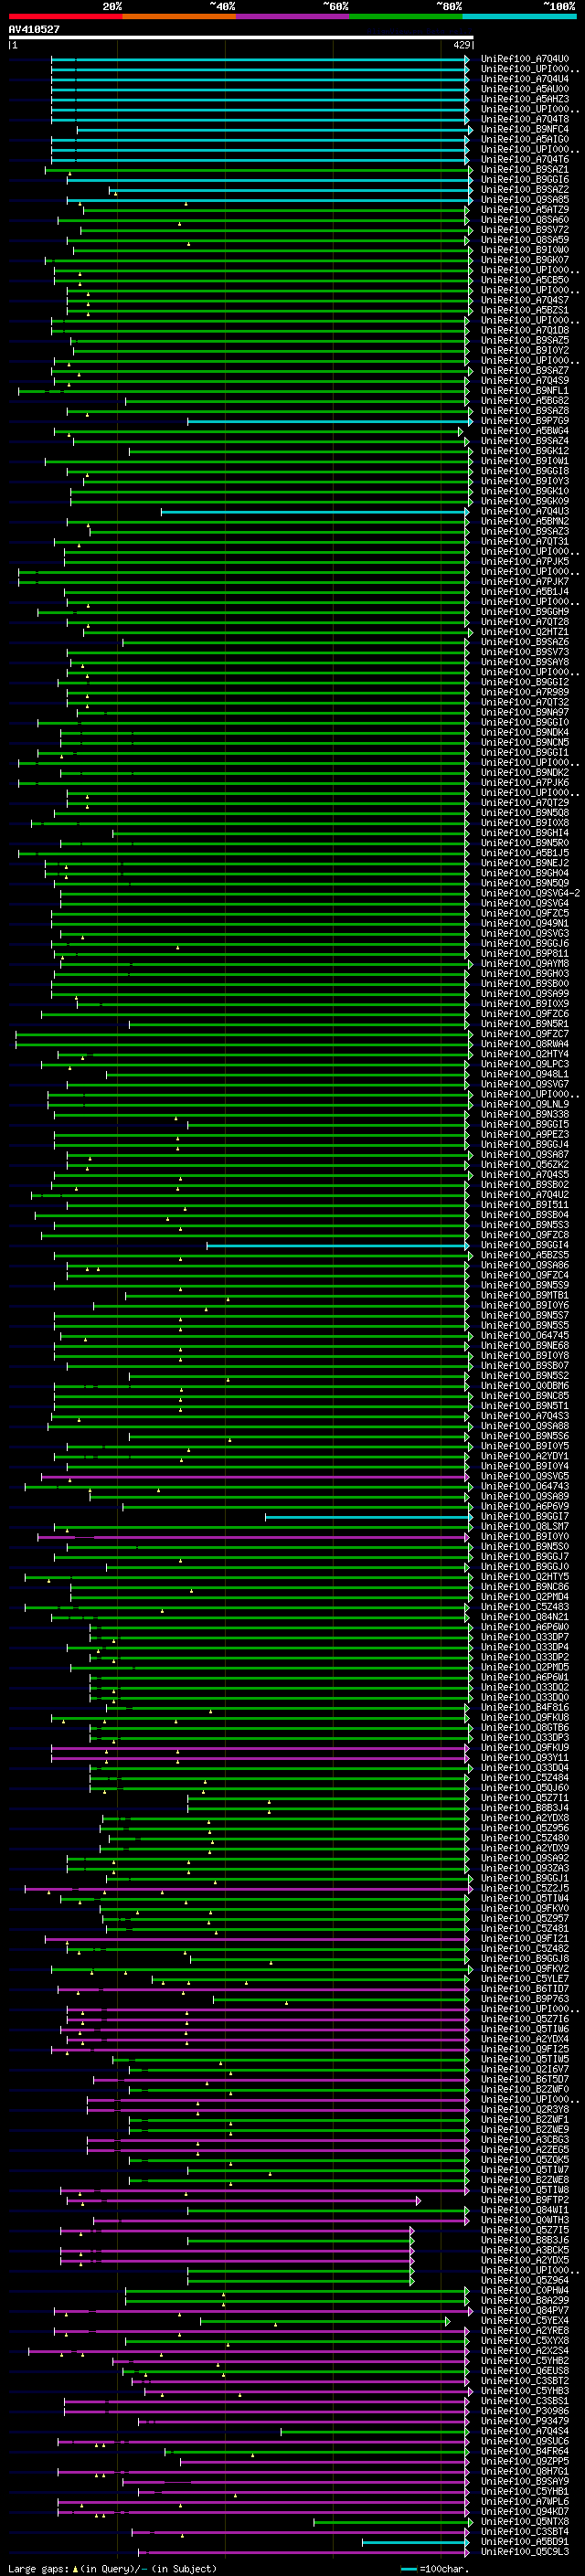This screenshot has height=2576, width=585.
Task: Select hit label UniRef100_B9GGI6
Action: pyautogui.click(x=525, y=180)
